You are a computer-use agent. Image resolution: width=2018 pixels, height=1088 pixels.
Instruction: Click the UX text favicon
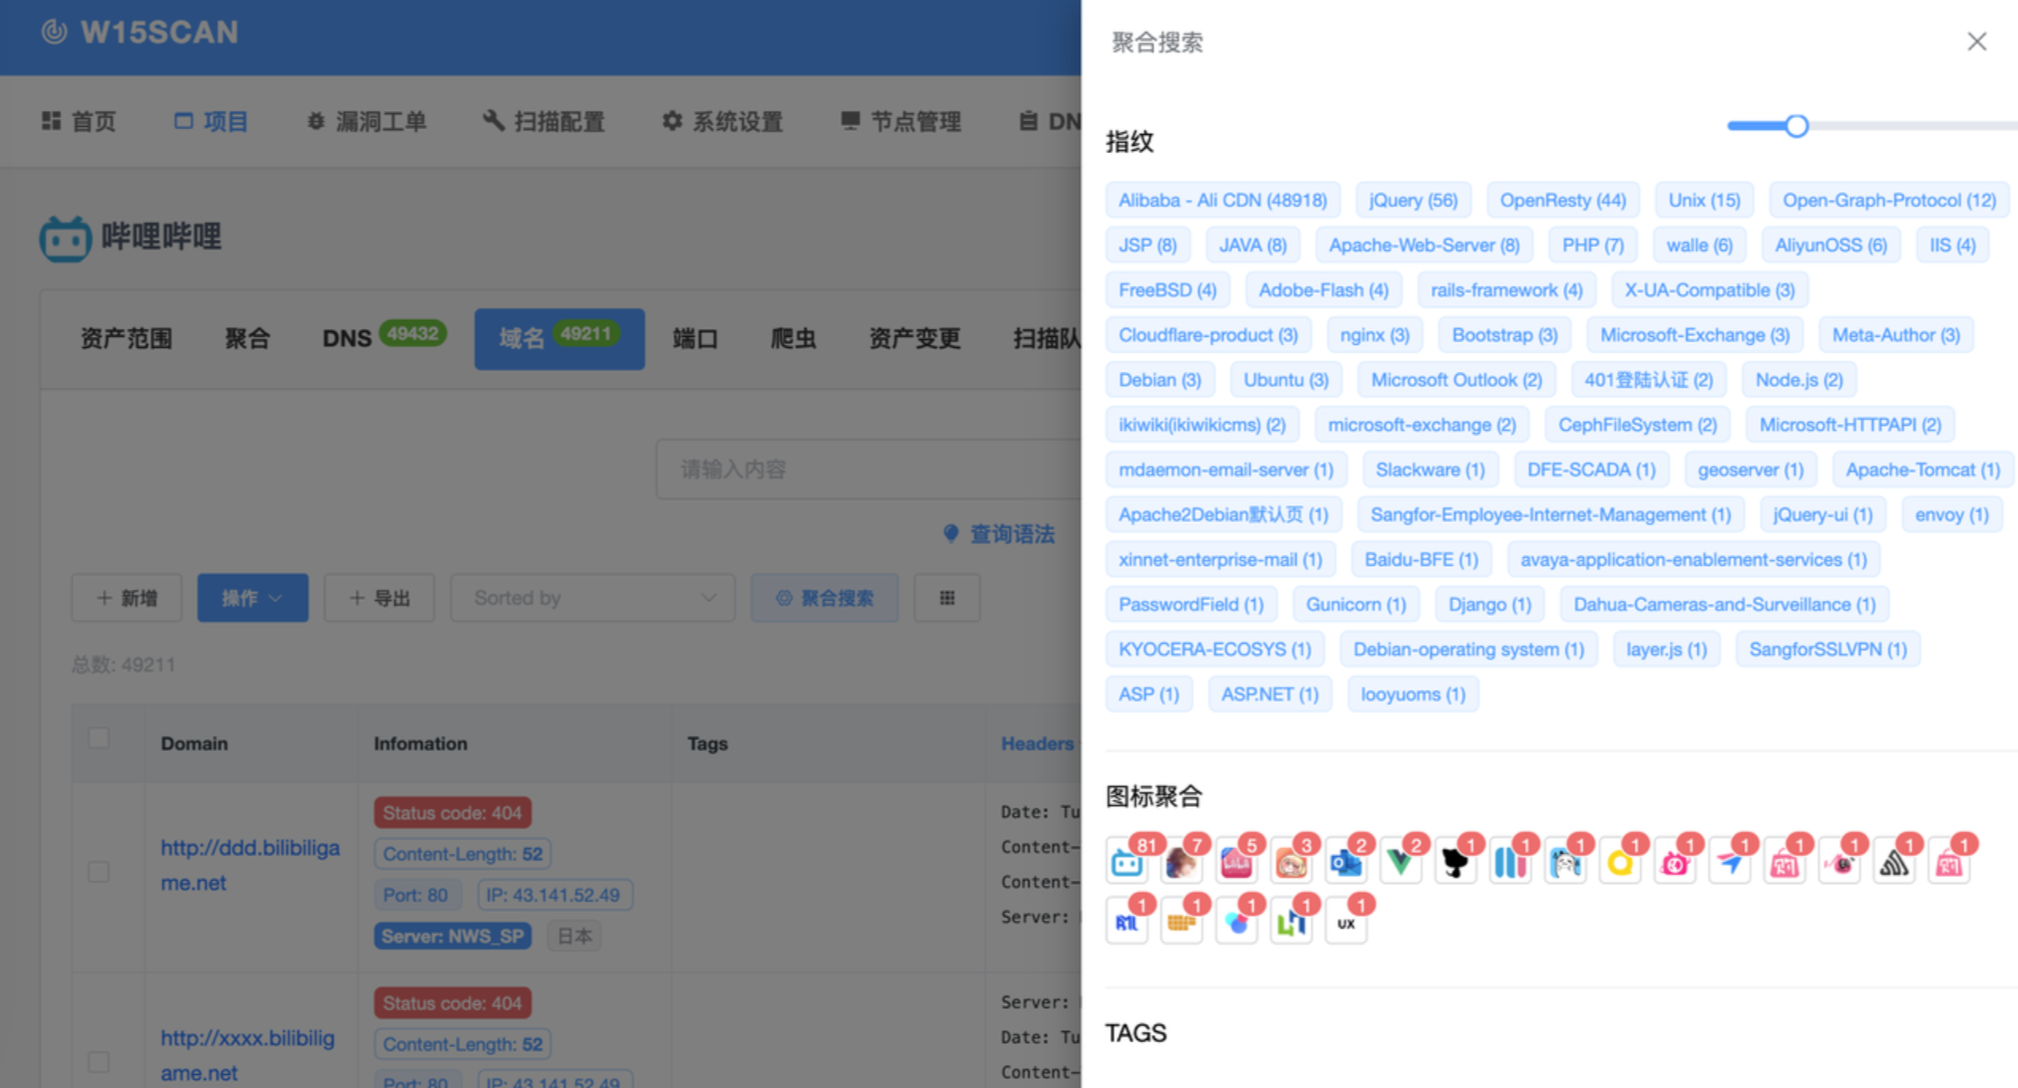[1346, 922]
